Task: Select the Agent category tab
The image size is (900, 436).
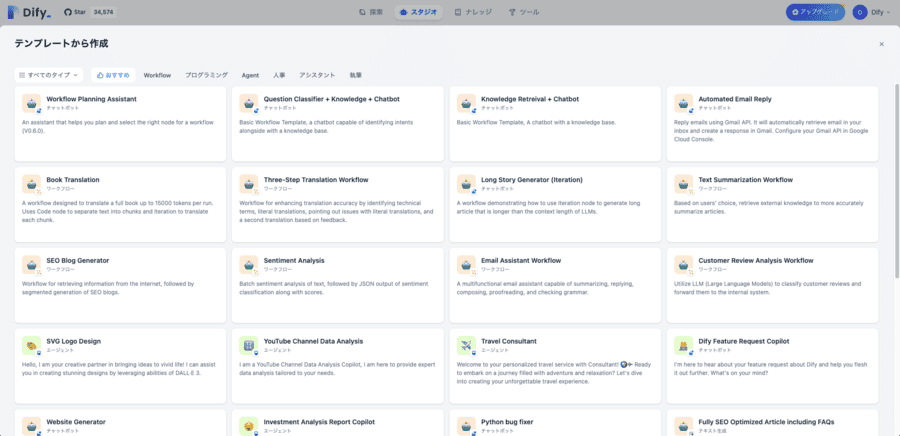Action: pyautogui.click(x=250, y=75)
